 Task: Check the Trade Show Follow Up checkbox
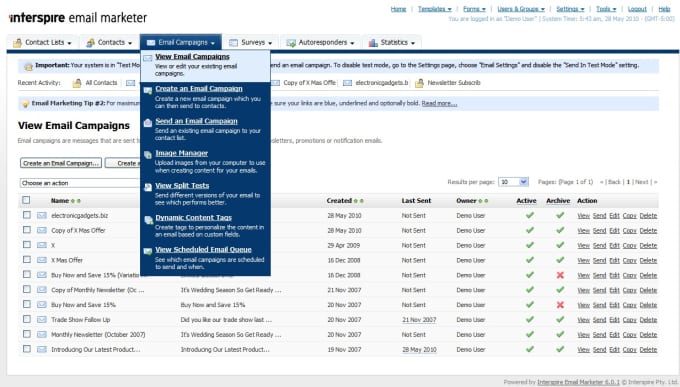click(27, 319)
